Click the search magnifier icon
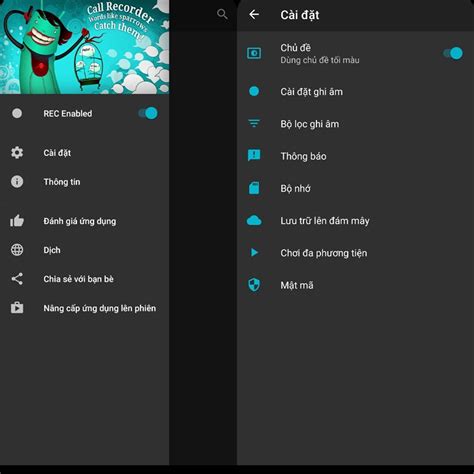The height and width of the screenshot is (474, 474). 222,14
